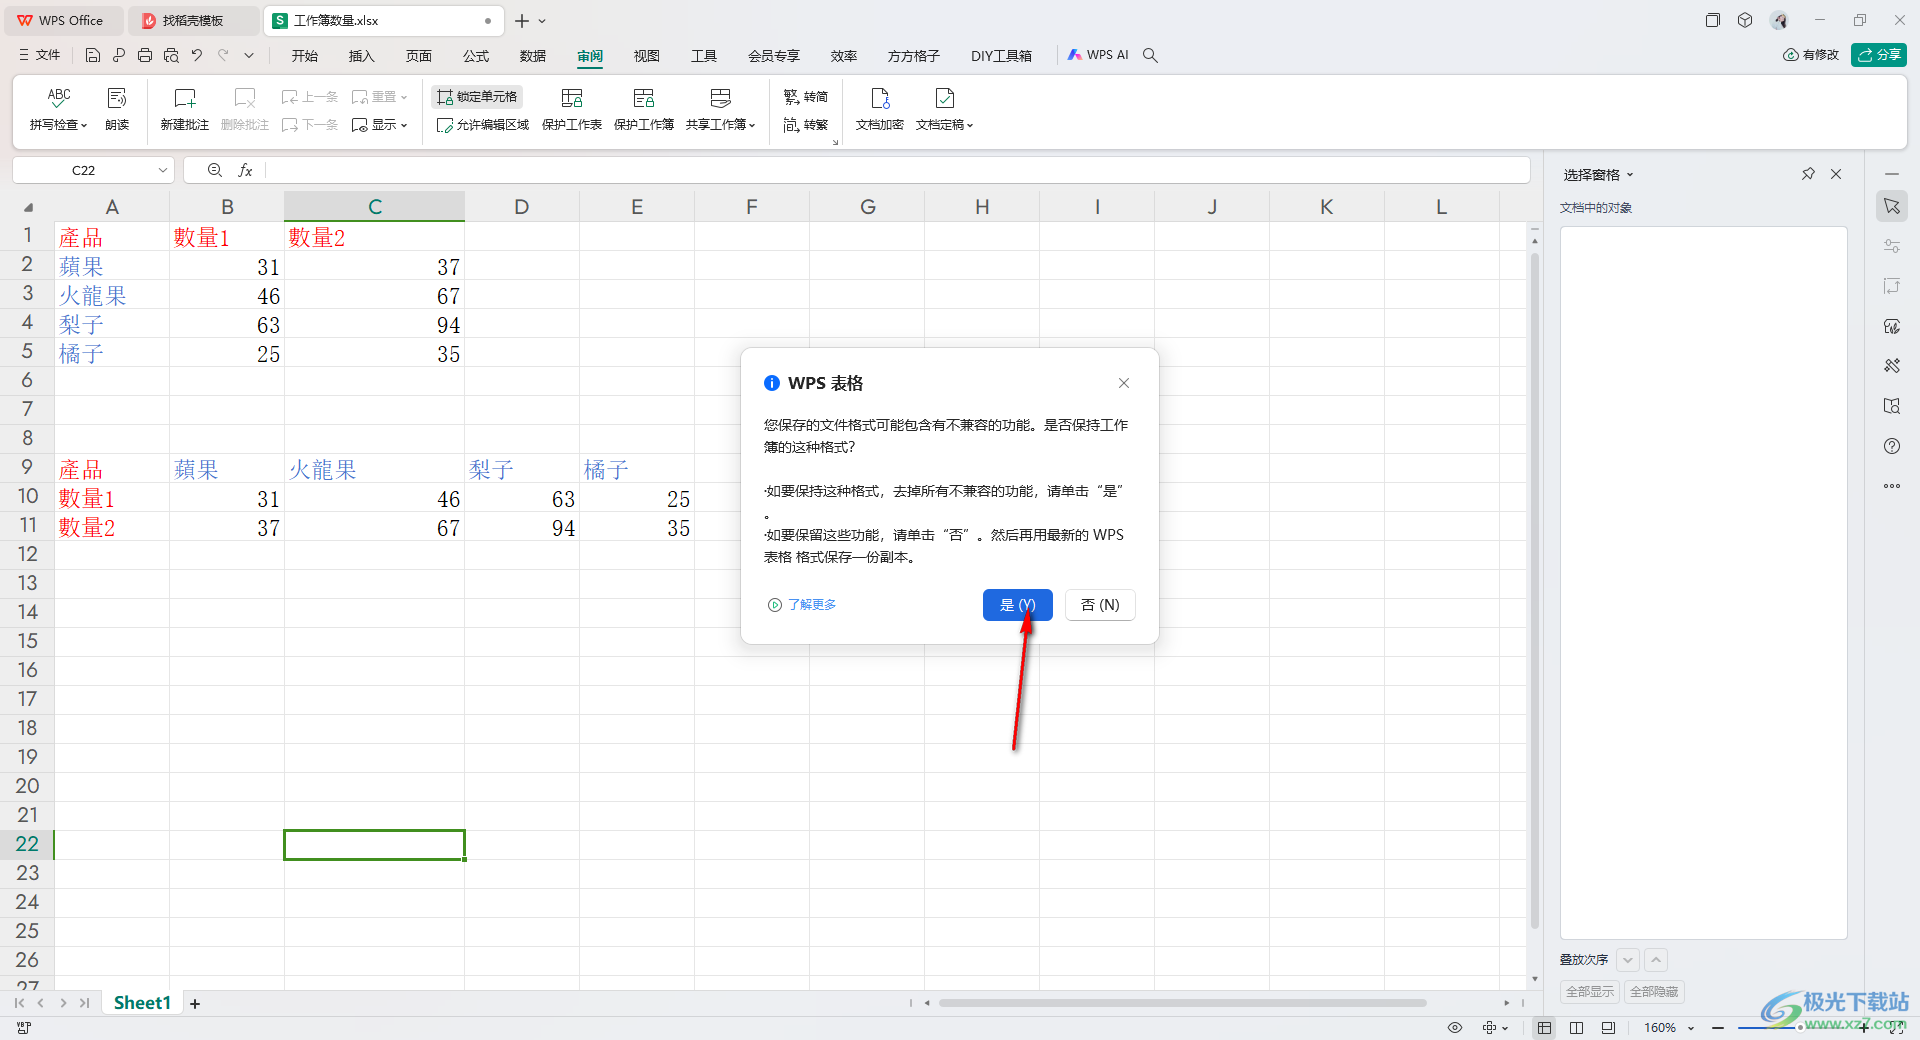Click the undo arrow icon

coord(197,55)
